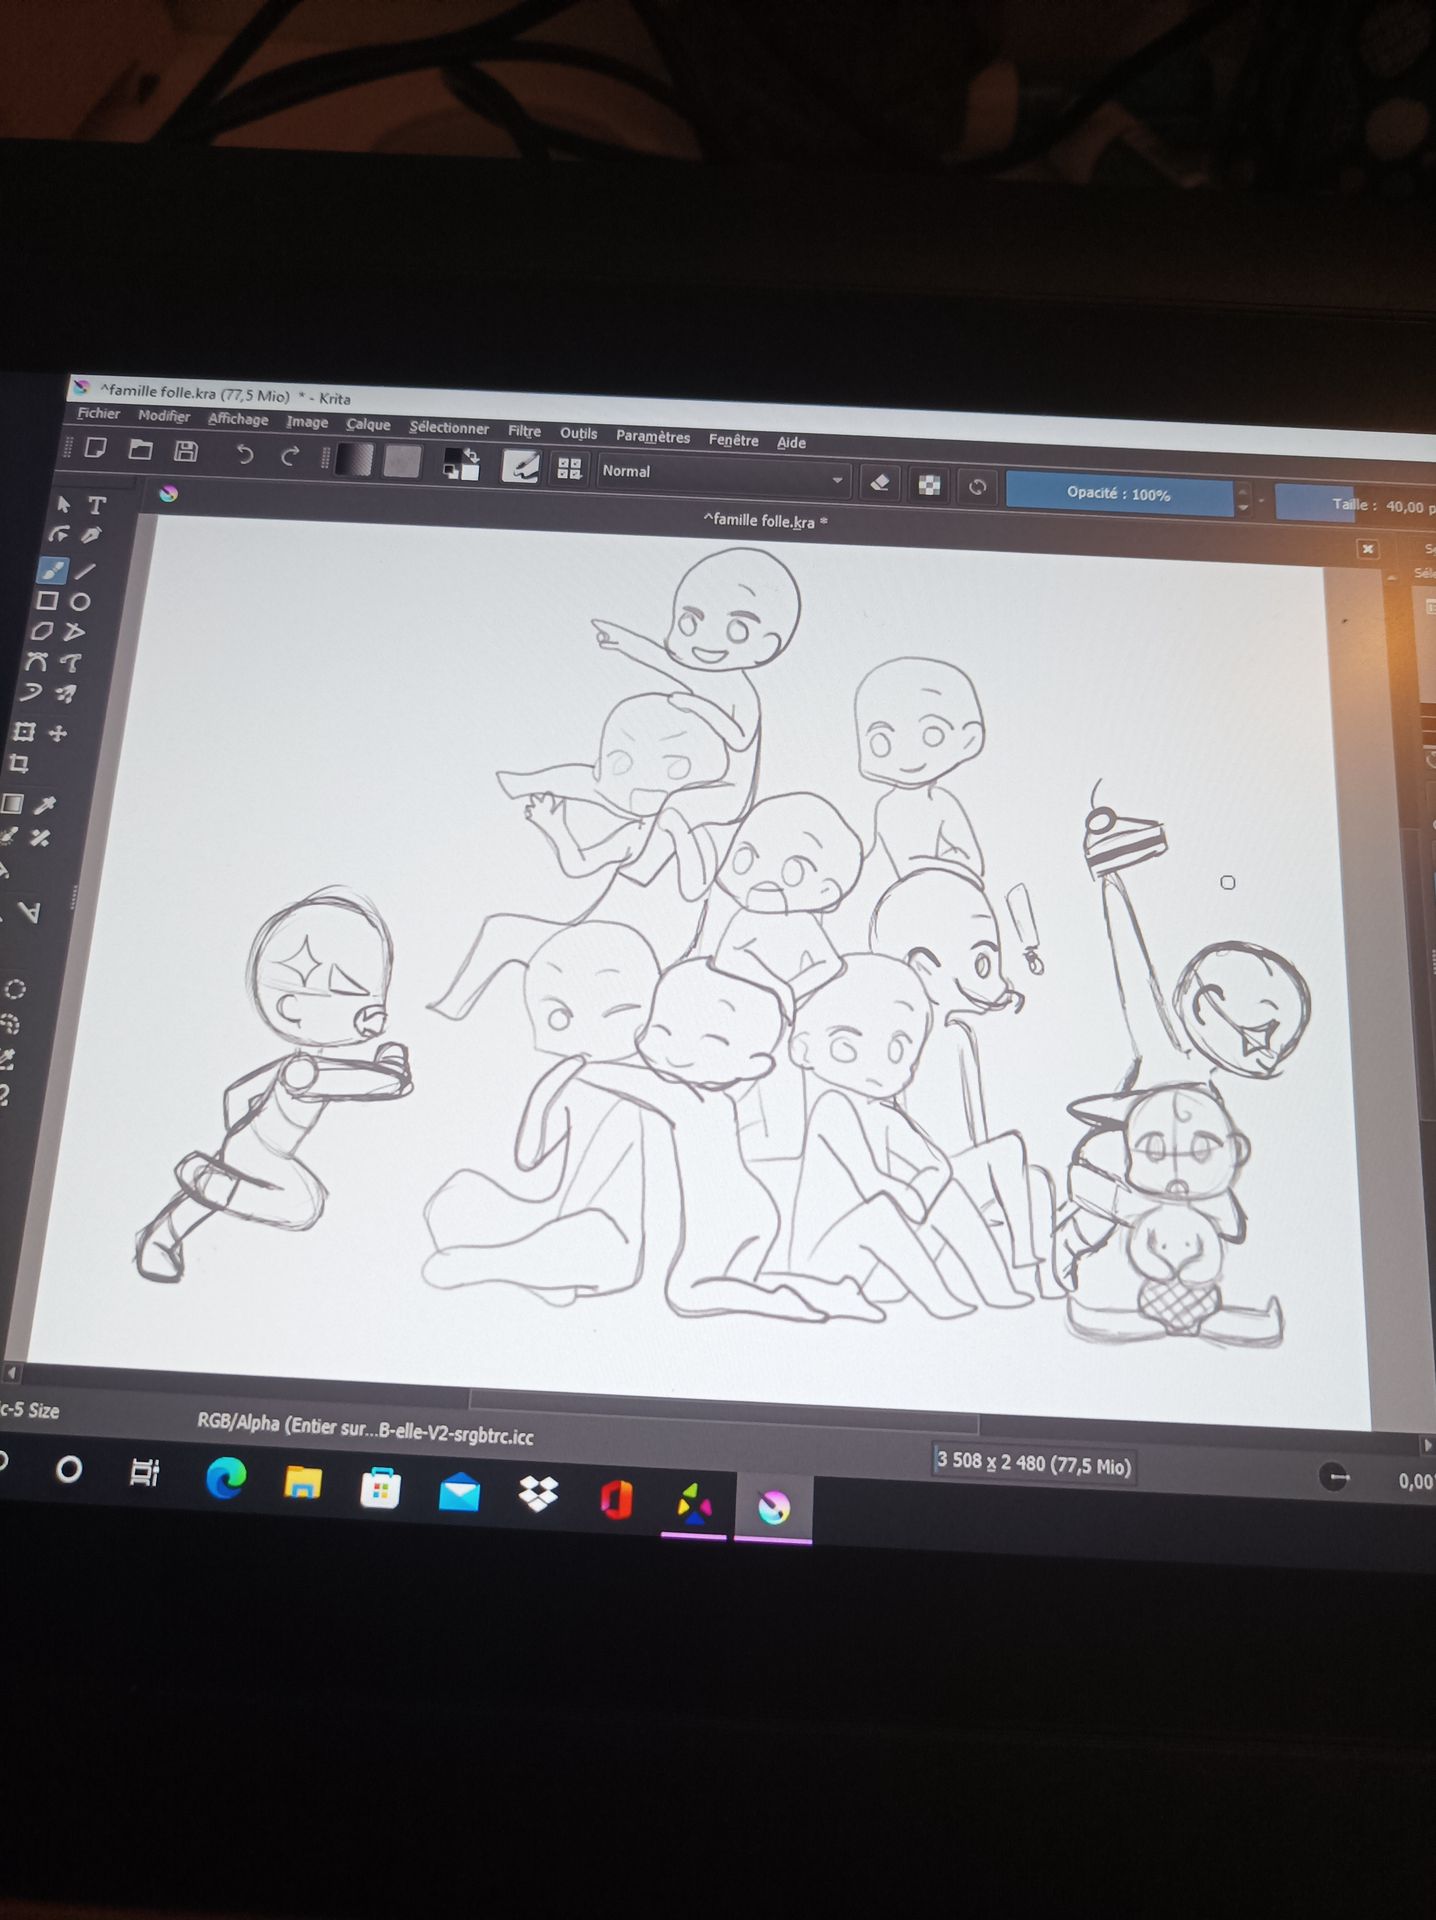Select the Rectangle tool
This screenshot has height=1920, width=1436.
point(47,600)
